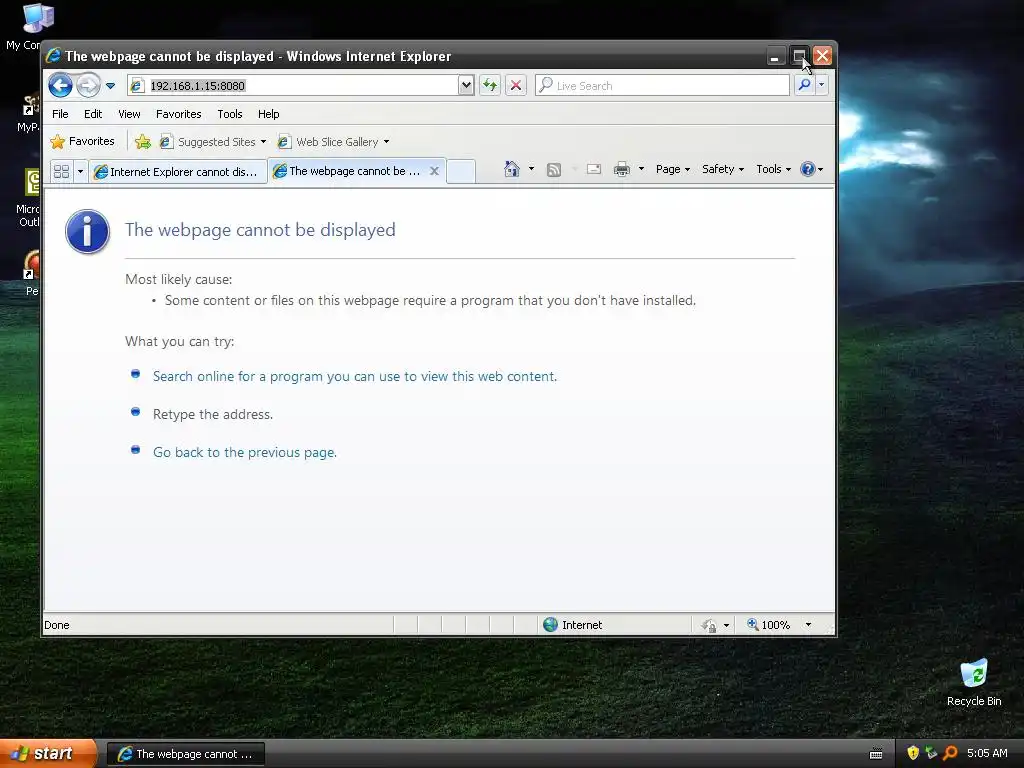1024x768 pixels.
Task: Open Favorites center with the star button
Action: pos(82,141)
